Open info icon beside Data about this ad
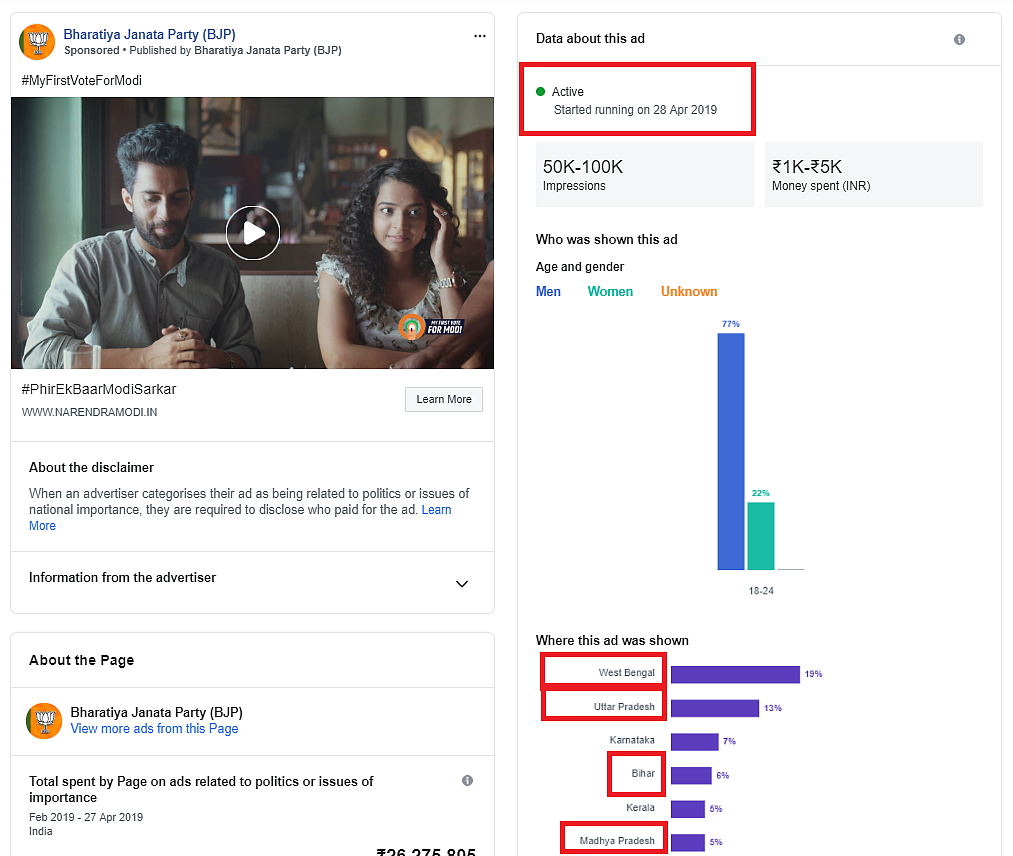The image size is (1013, 856). 959,39
